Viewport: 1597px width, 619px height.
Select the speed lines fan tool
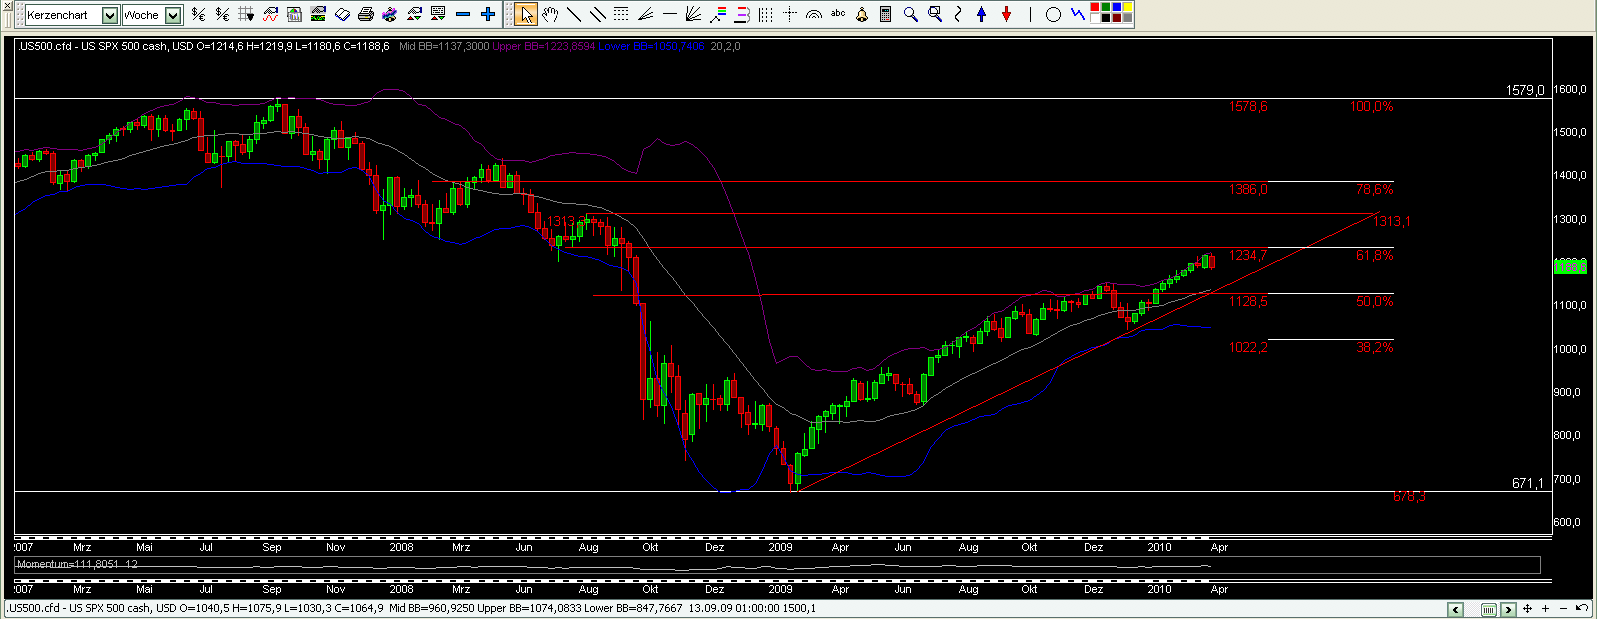coord(645,14)
